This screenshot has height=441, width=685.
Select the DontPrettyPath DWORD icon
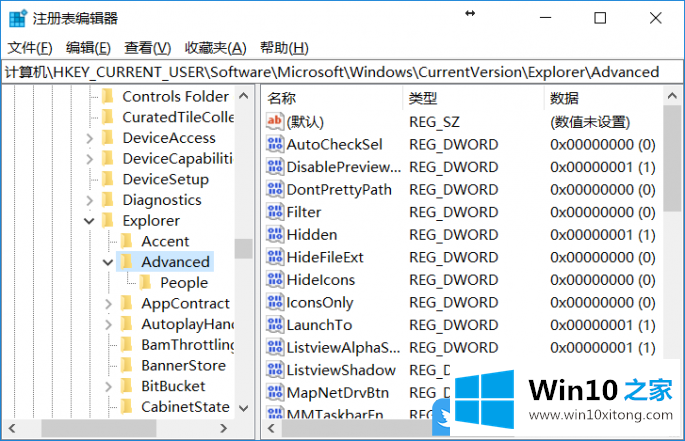tap(274, 189)
